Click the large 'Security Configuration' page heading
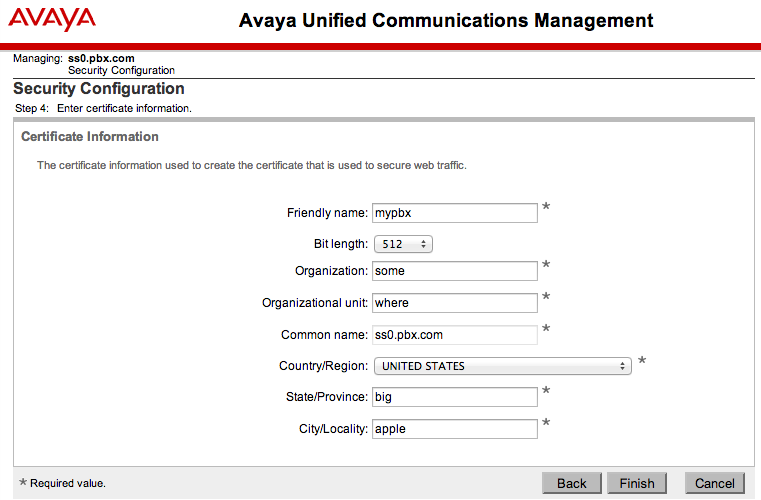Viewport: 761px width, 500px height. [99, 89]
